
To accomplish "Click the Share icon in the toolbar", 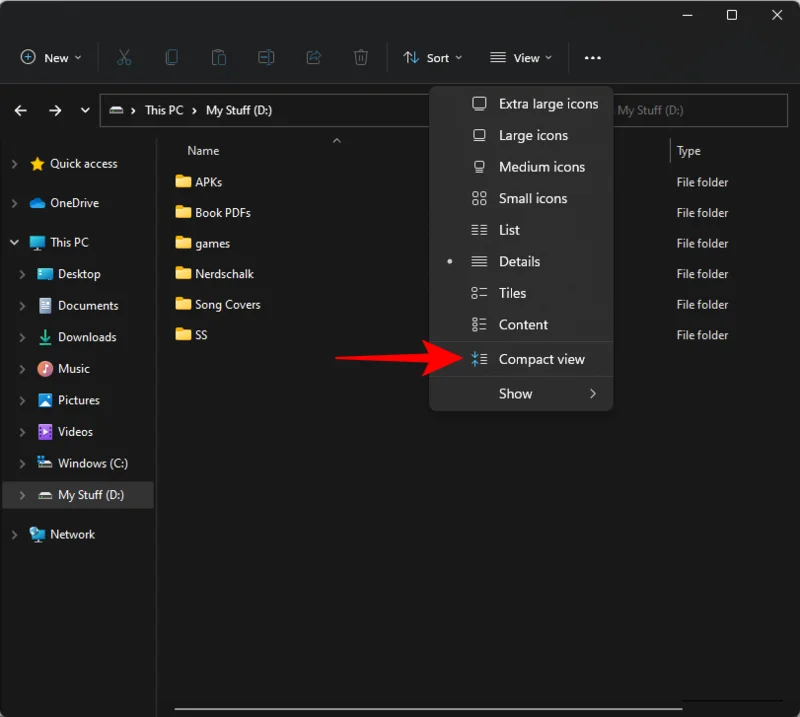I will pyautogui.click(x=314, y=57).
